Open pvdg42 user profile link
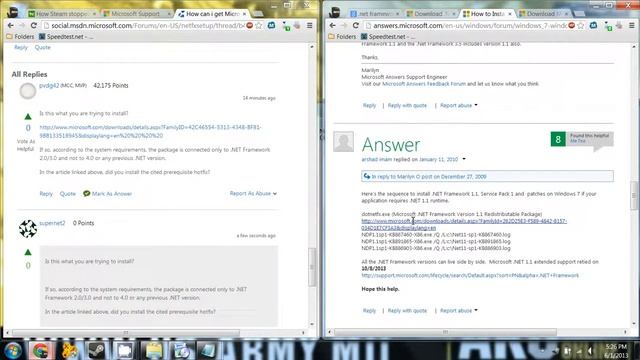Image resolution: width=640 pixels, height=360 pixels. [49, 85]
